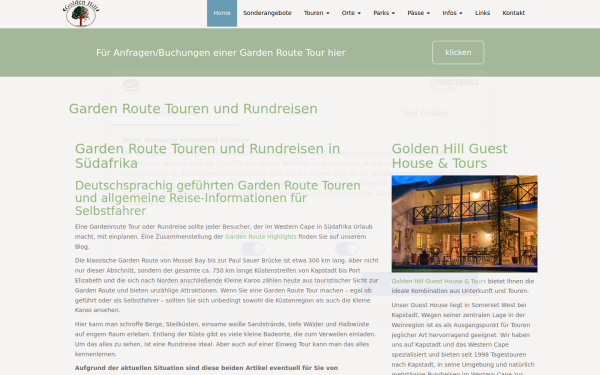The image size is (600, 375).
Task: Toggle the Notwendig cookie switch
Action: [159, 249]
